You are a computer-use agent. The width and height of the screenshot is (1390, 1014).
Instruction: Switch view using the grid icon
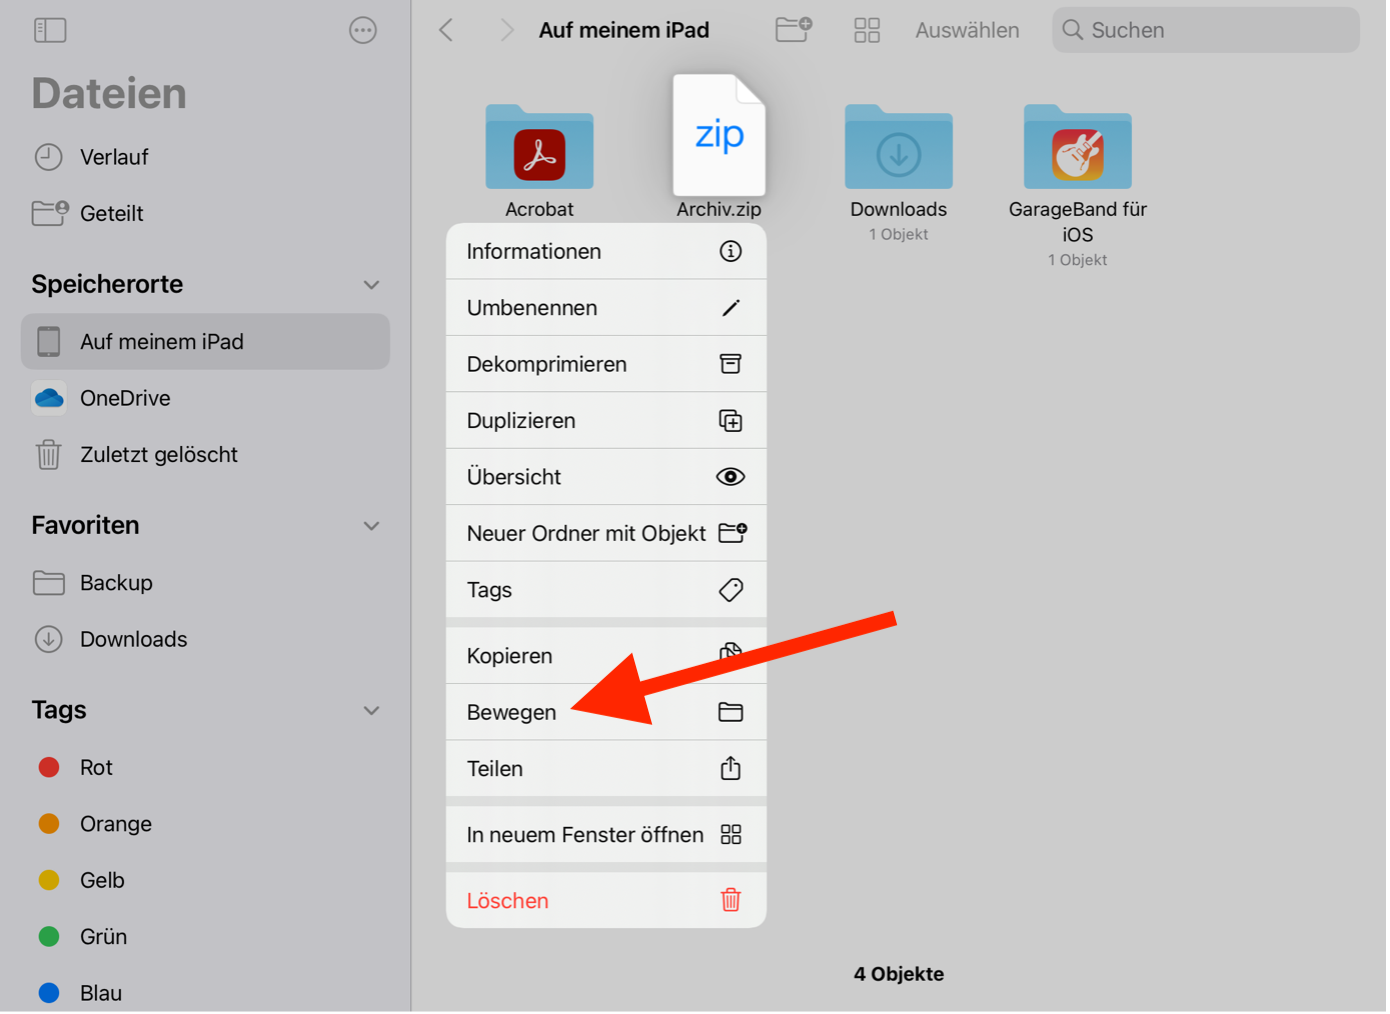point(867,30)
